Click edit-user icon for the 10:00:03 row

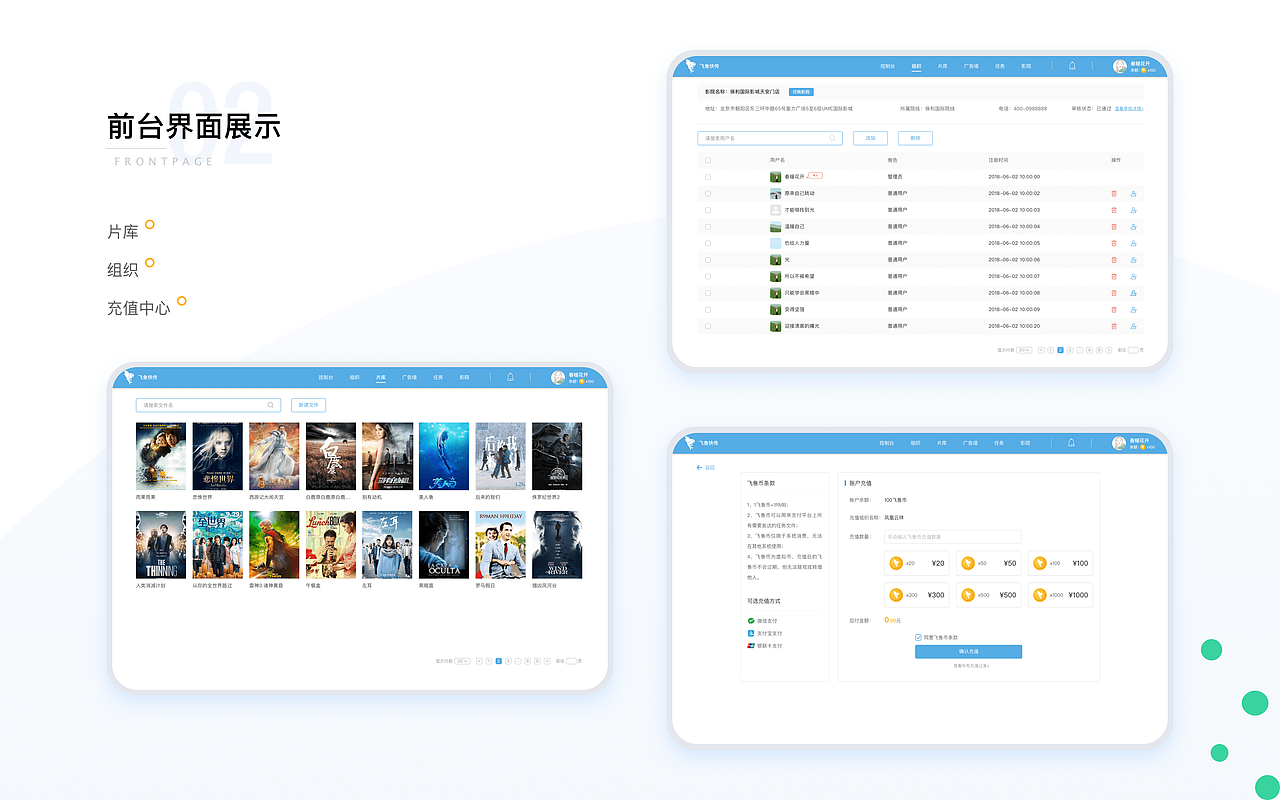1133,210
